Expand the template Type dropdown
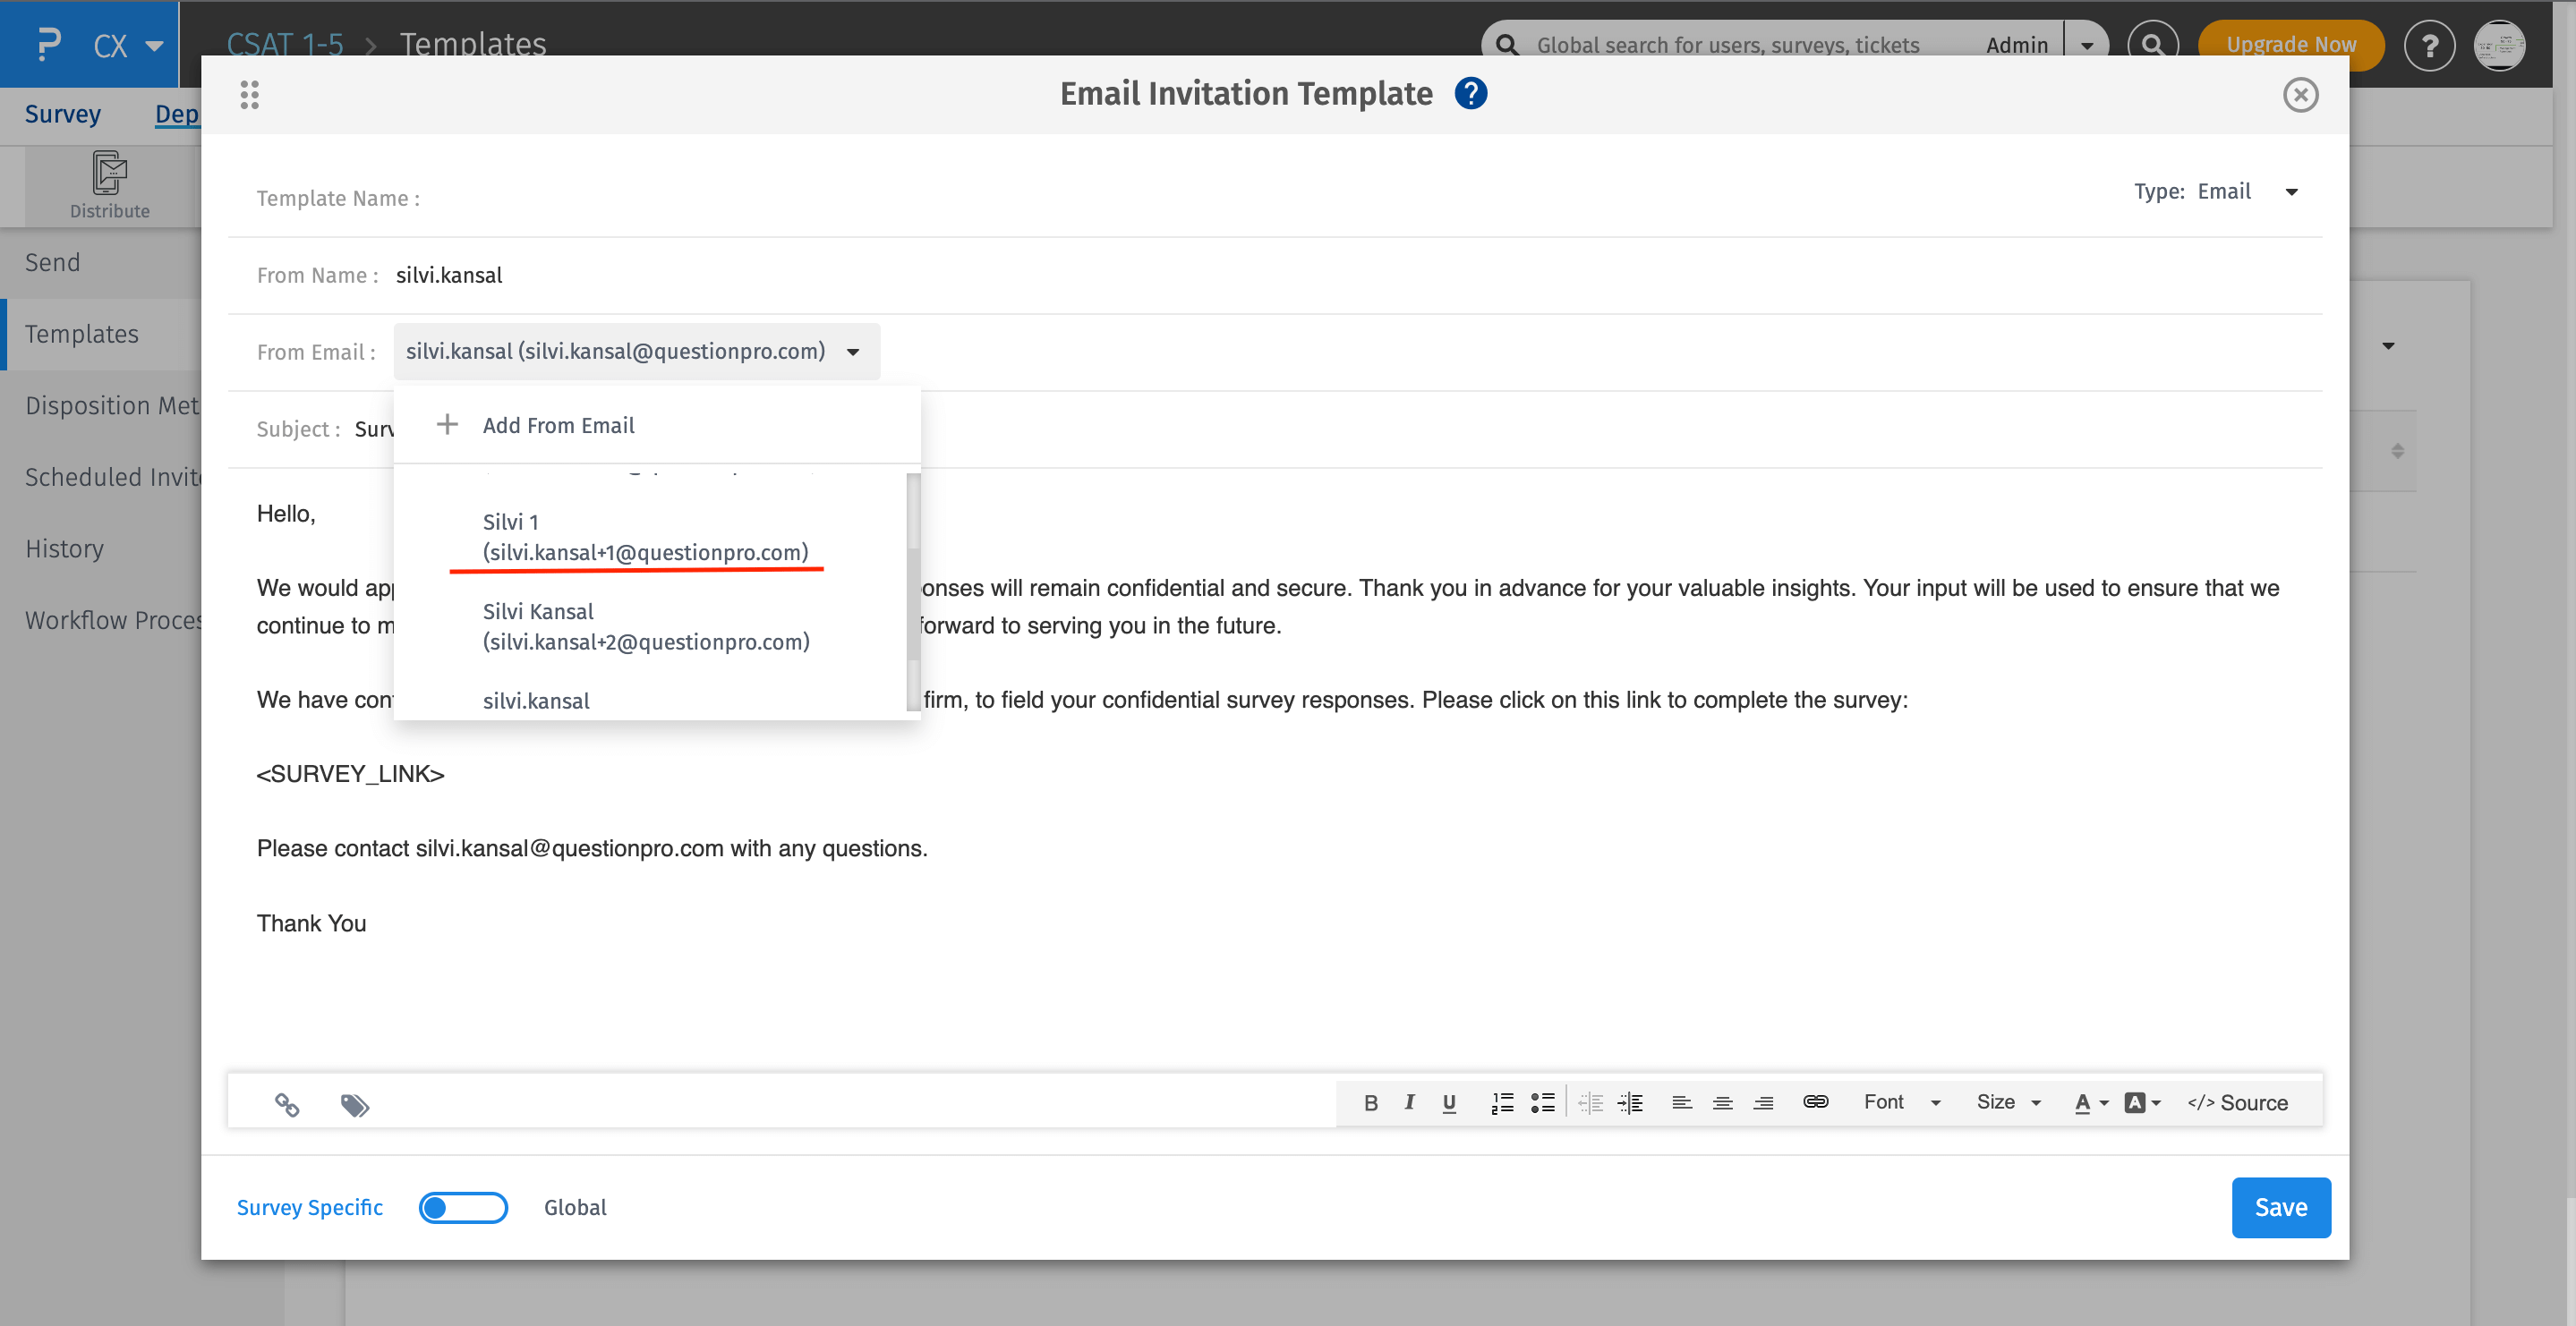The width and height of the screenshot is (2576, 1326). click(x=2291, y=191)
